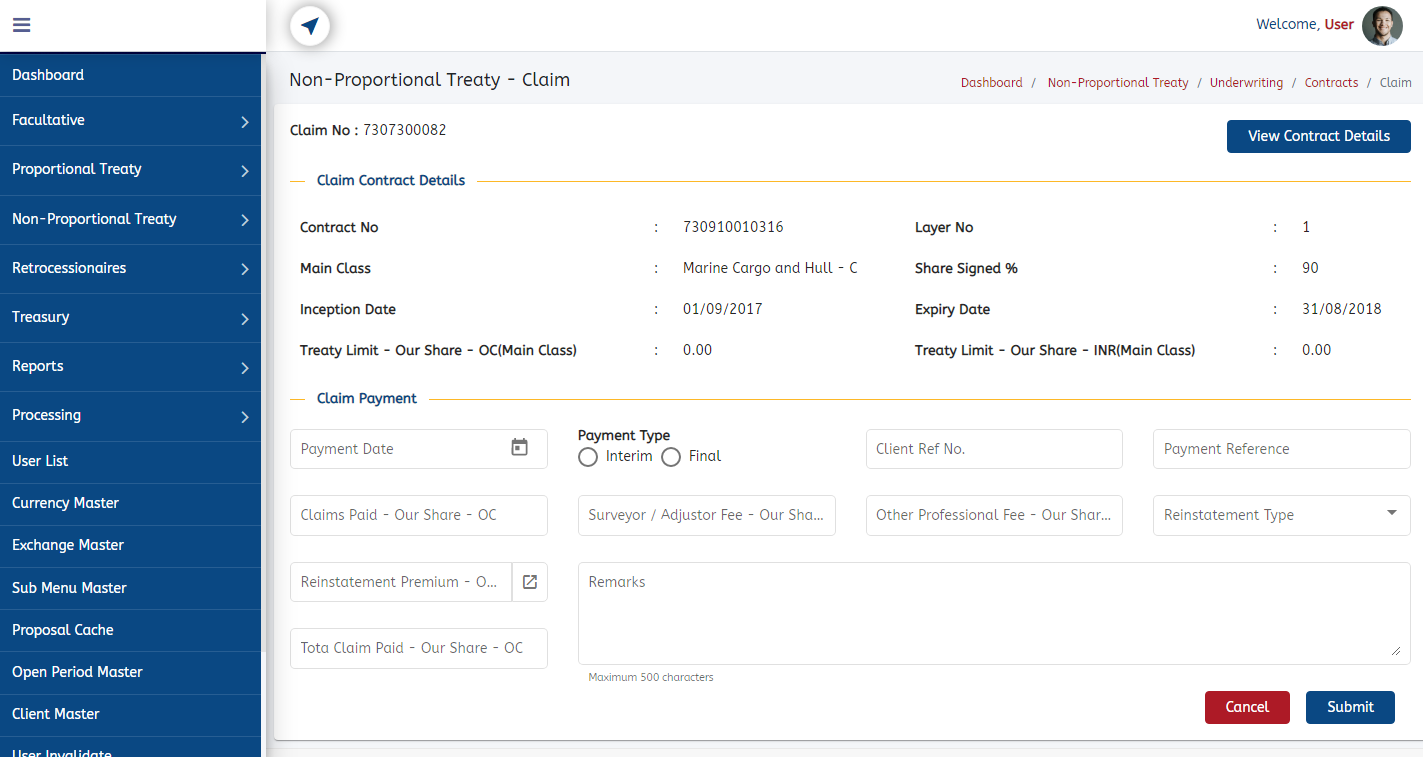
Task: Open Exchange Master in the sidebar
Action: [x=131, y=545]
